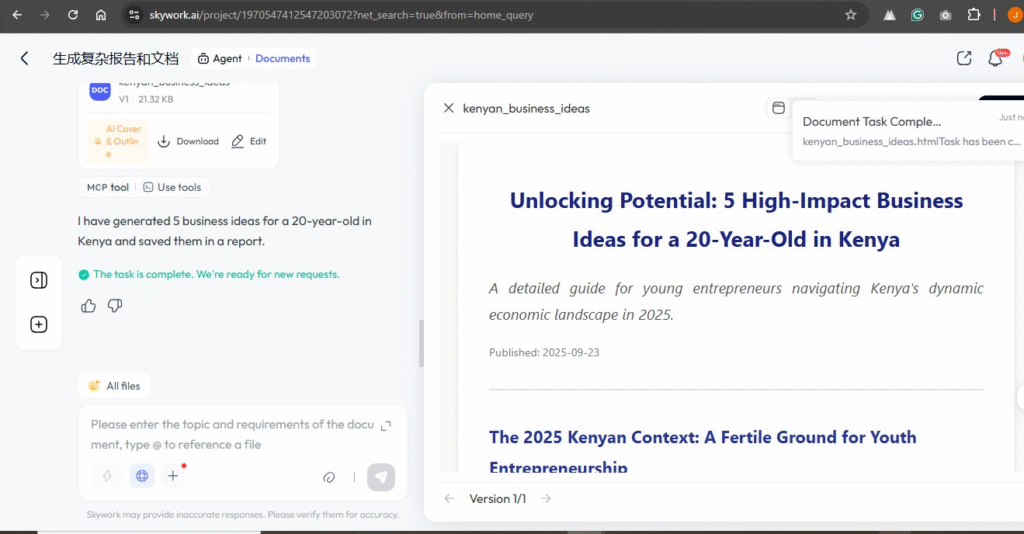Image resolution: width=1024 pixels, height=534 pixels.
Task: Click the plus add-ons icon in input box
Action: coord(173,476)
